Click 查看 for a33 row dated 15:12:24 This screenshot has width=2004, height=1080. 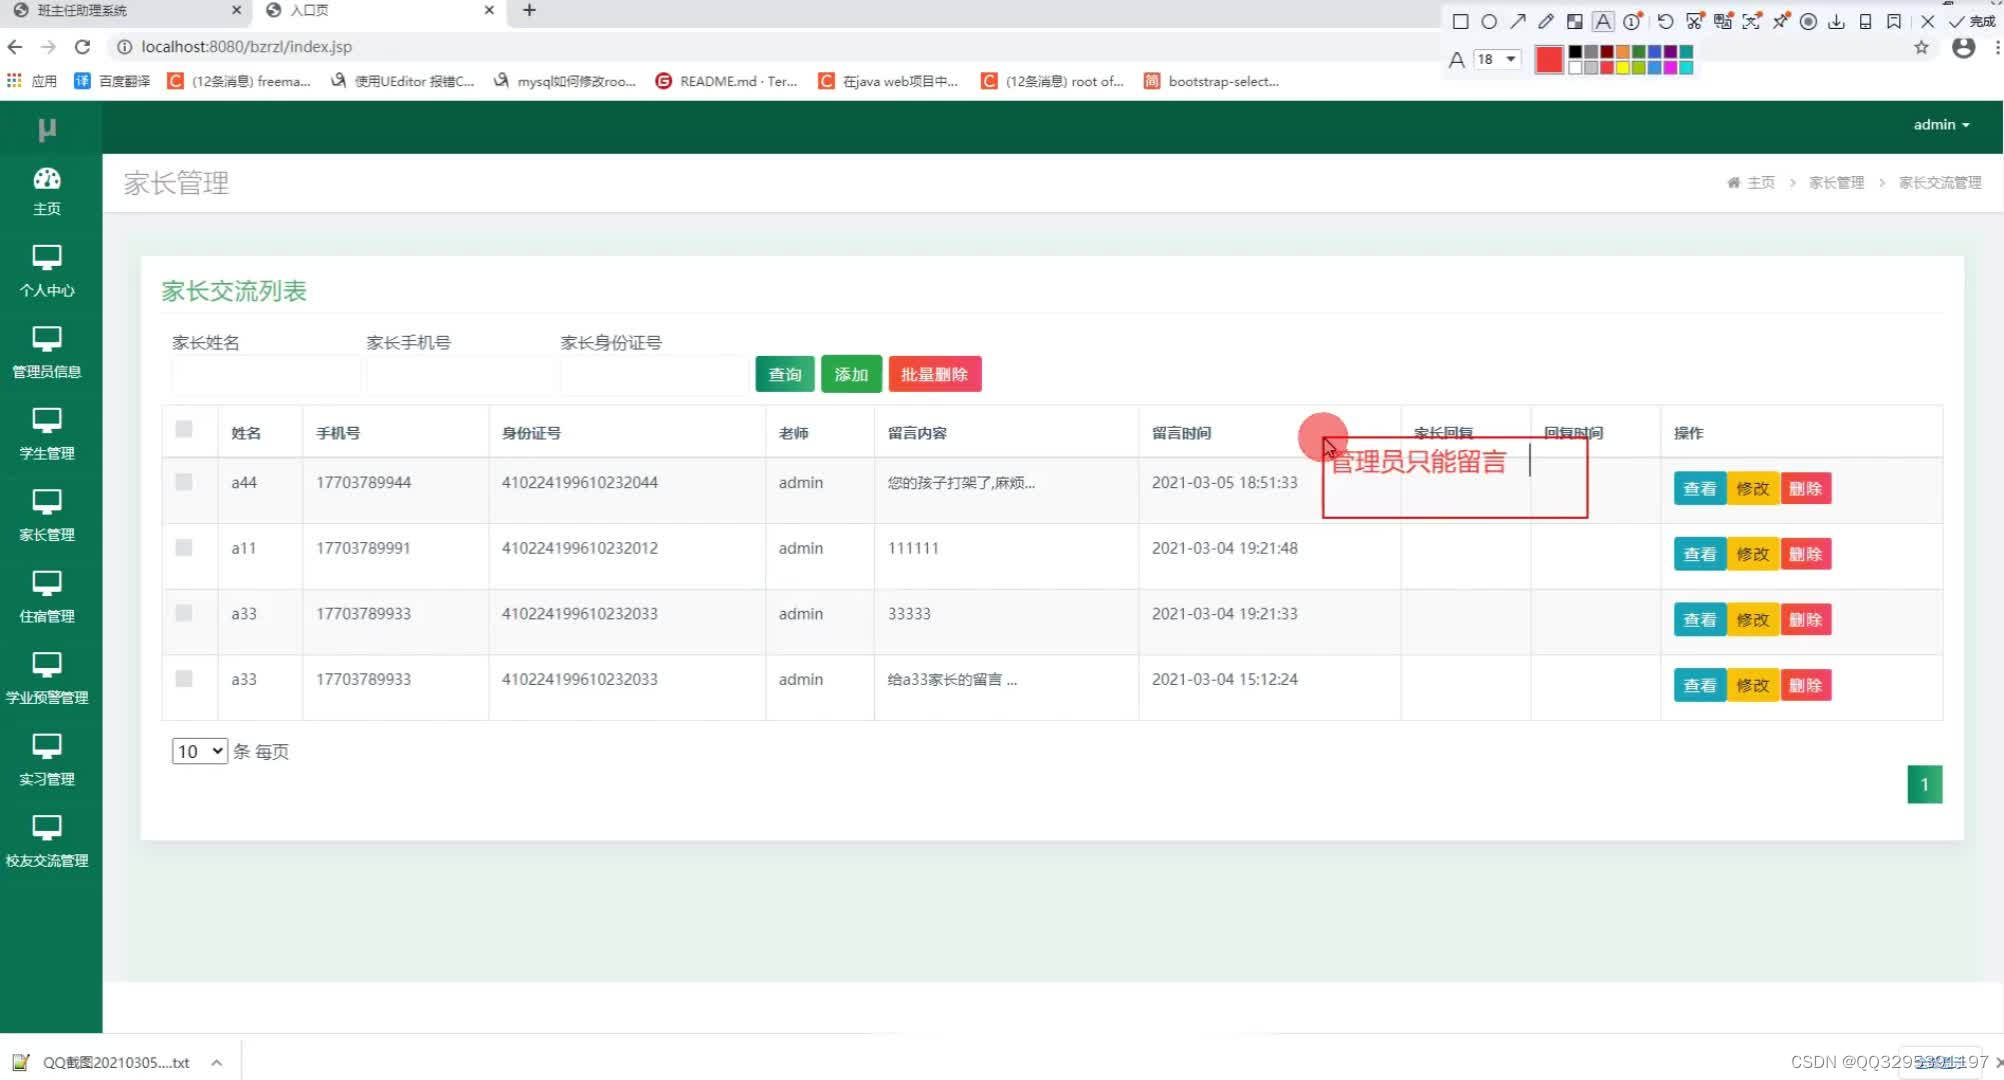click(x=1700, y=686)
